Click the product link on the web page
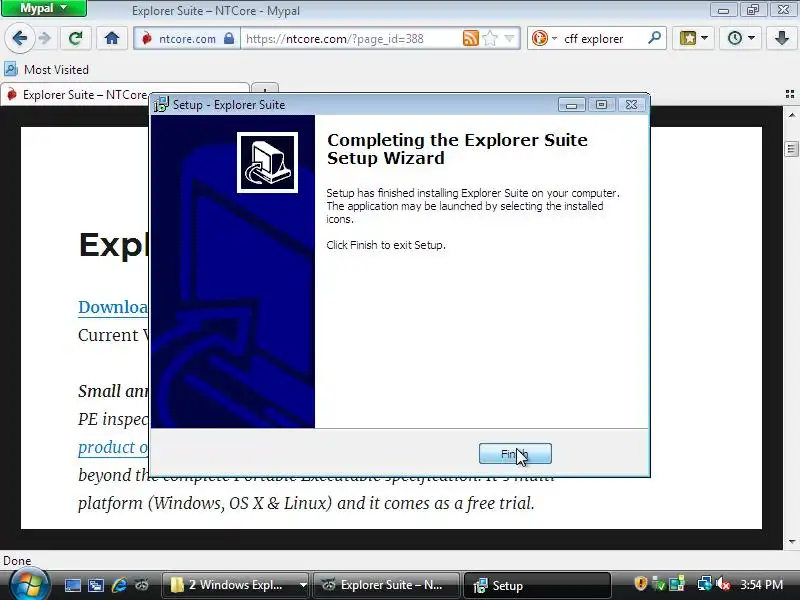This screenshot has width=800, height=600. (x=113, y=447)
